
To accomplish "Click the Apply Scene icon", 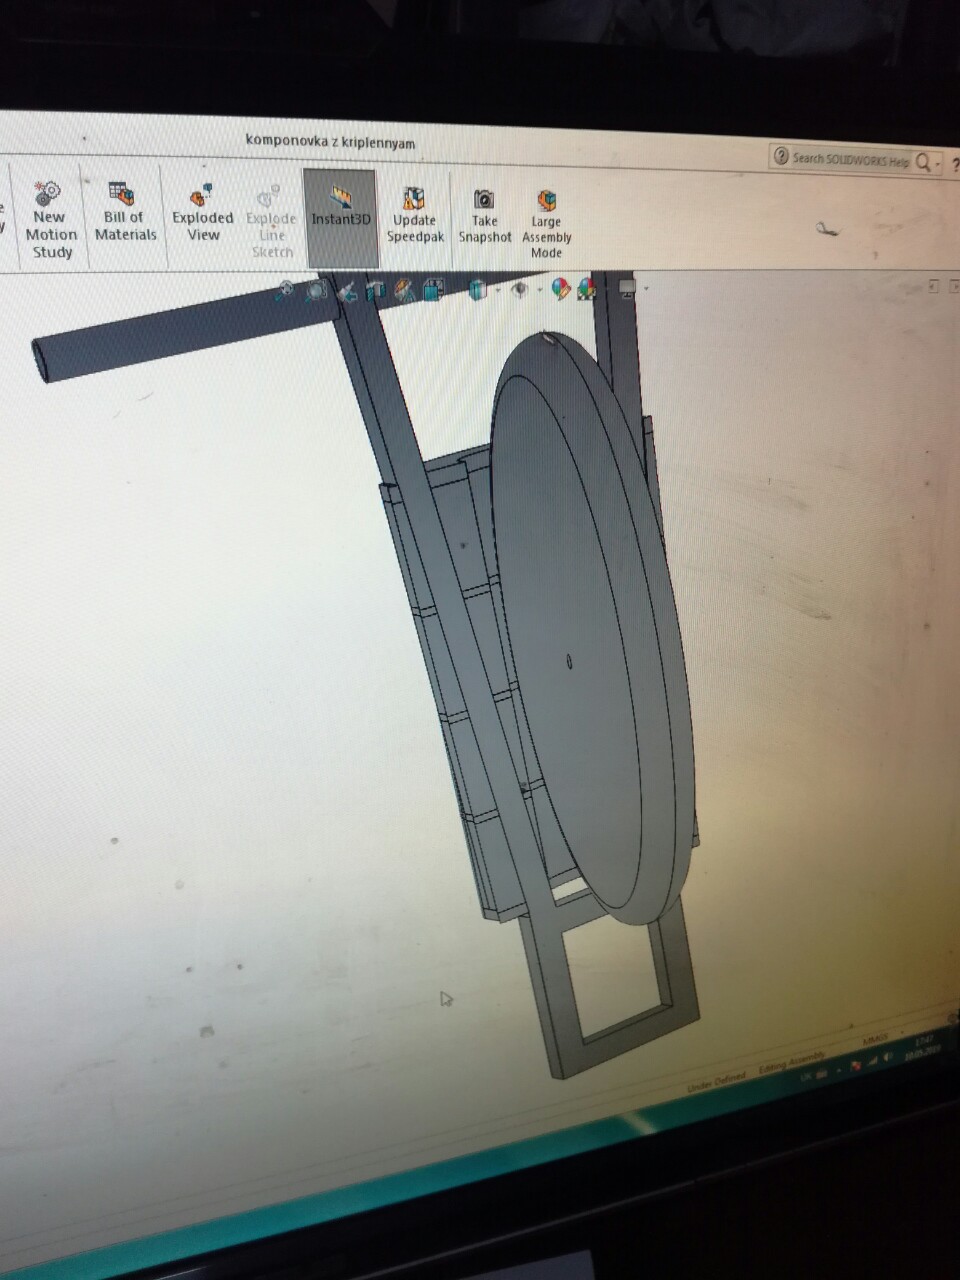I will point(587,290).
